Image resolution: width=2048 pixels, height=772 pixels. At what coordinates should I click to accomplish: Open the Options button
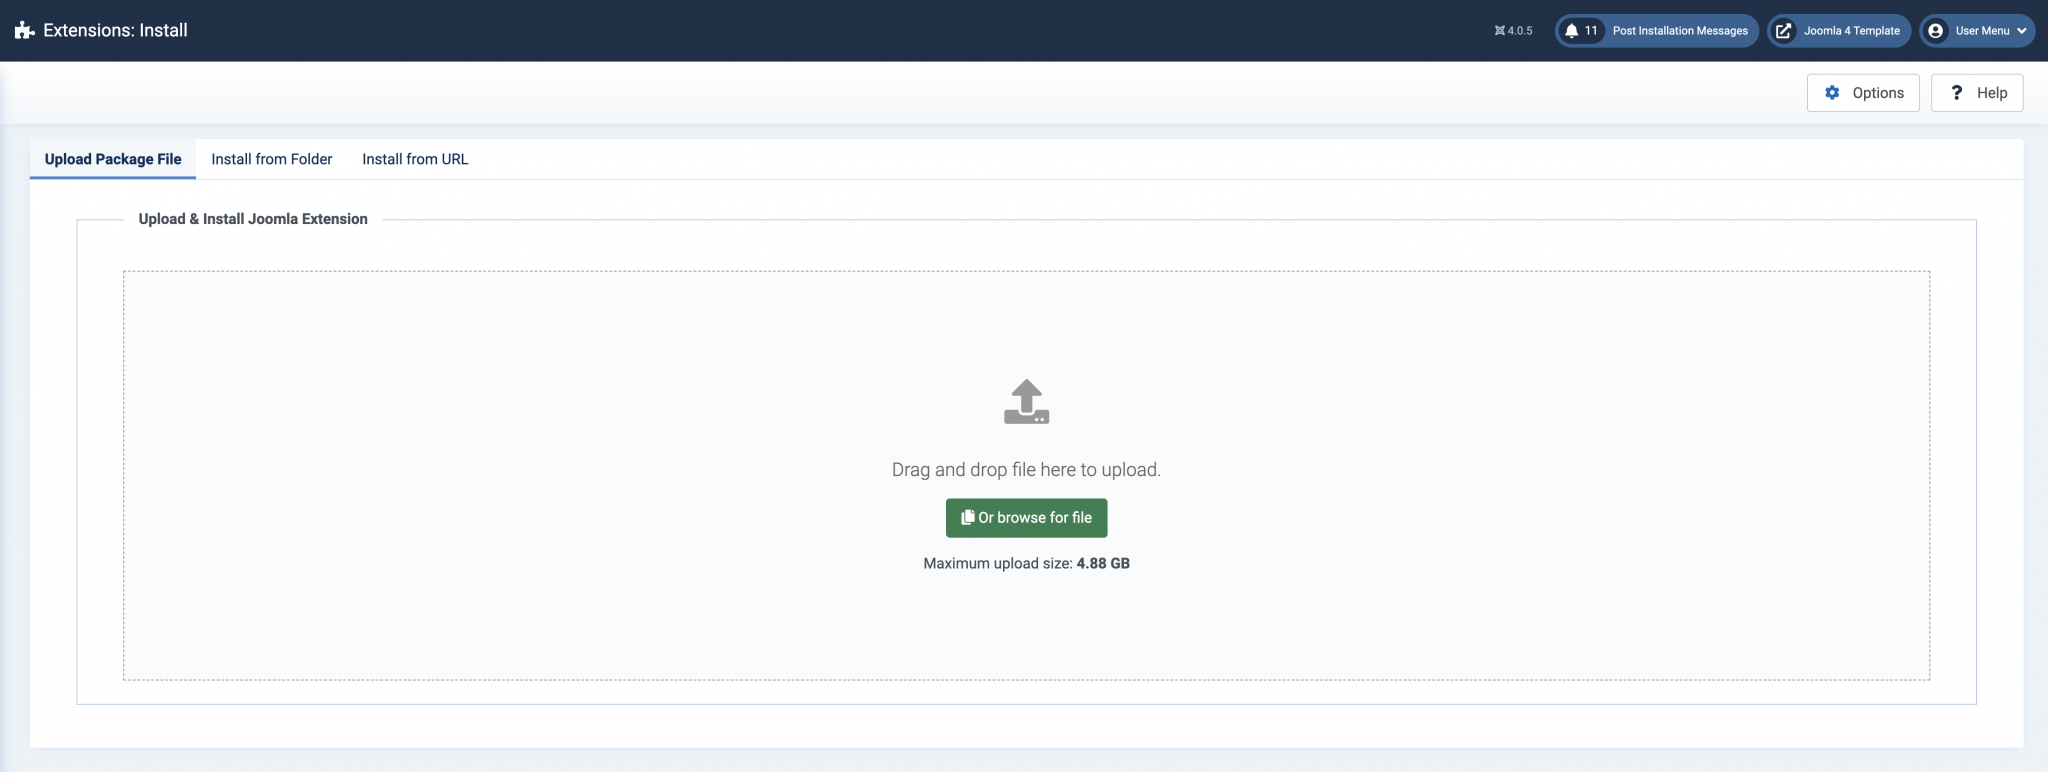click(x=1863, y=93)
